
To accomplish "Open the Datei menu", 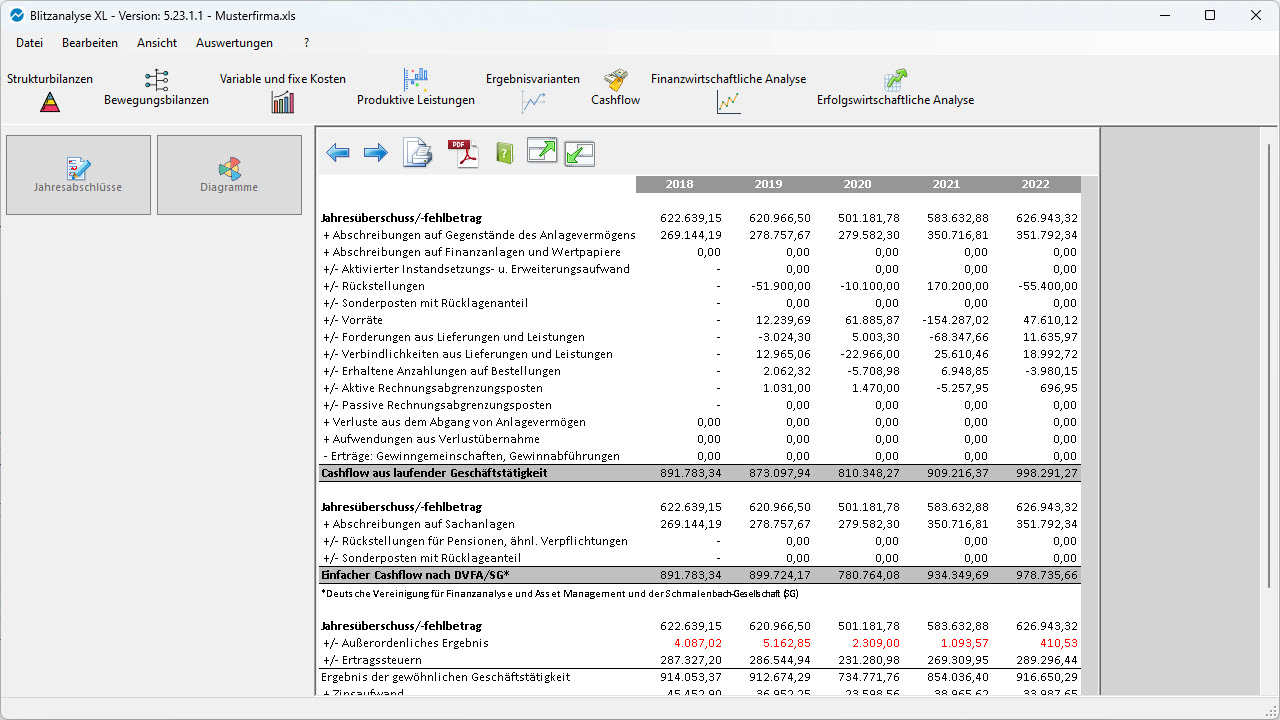I will [29, 43].
